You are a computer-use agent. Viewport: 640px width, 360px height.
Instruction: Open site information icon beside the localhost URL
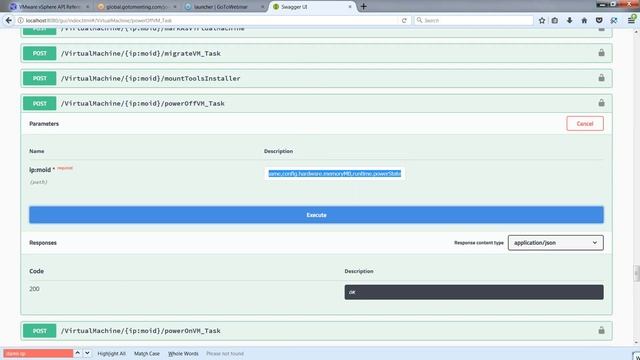tap(20, 20)
